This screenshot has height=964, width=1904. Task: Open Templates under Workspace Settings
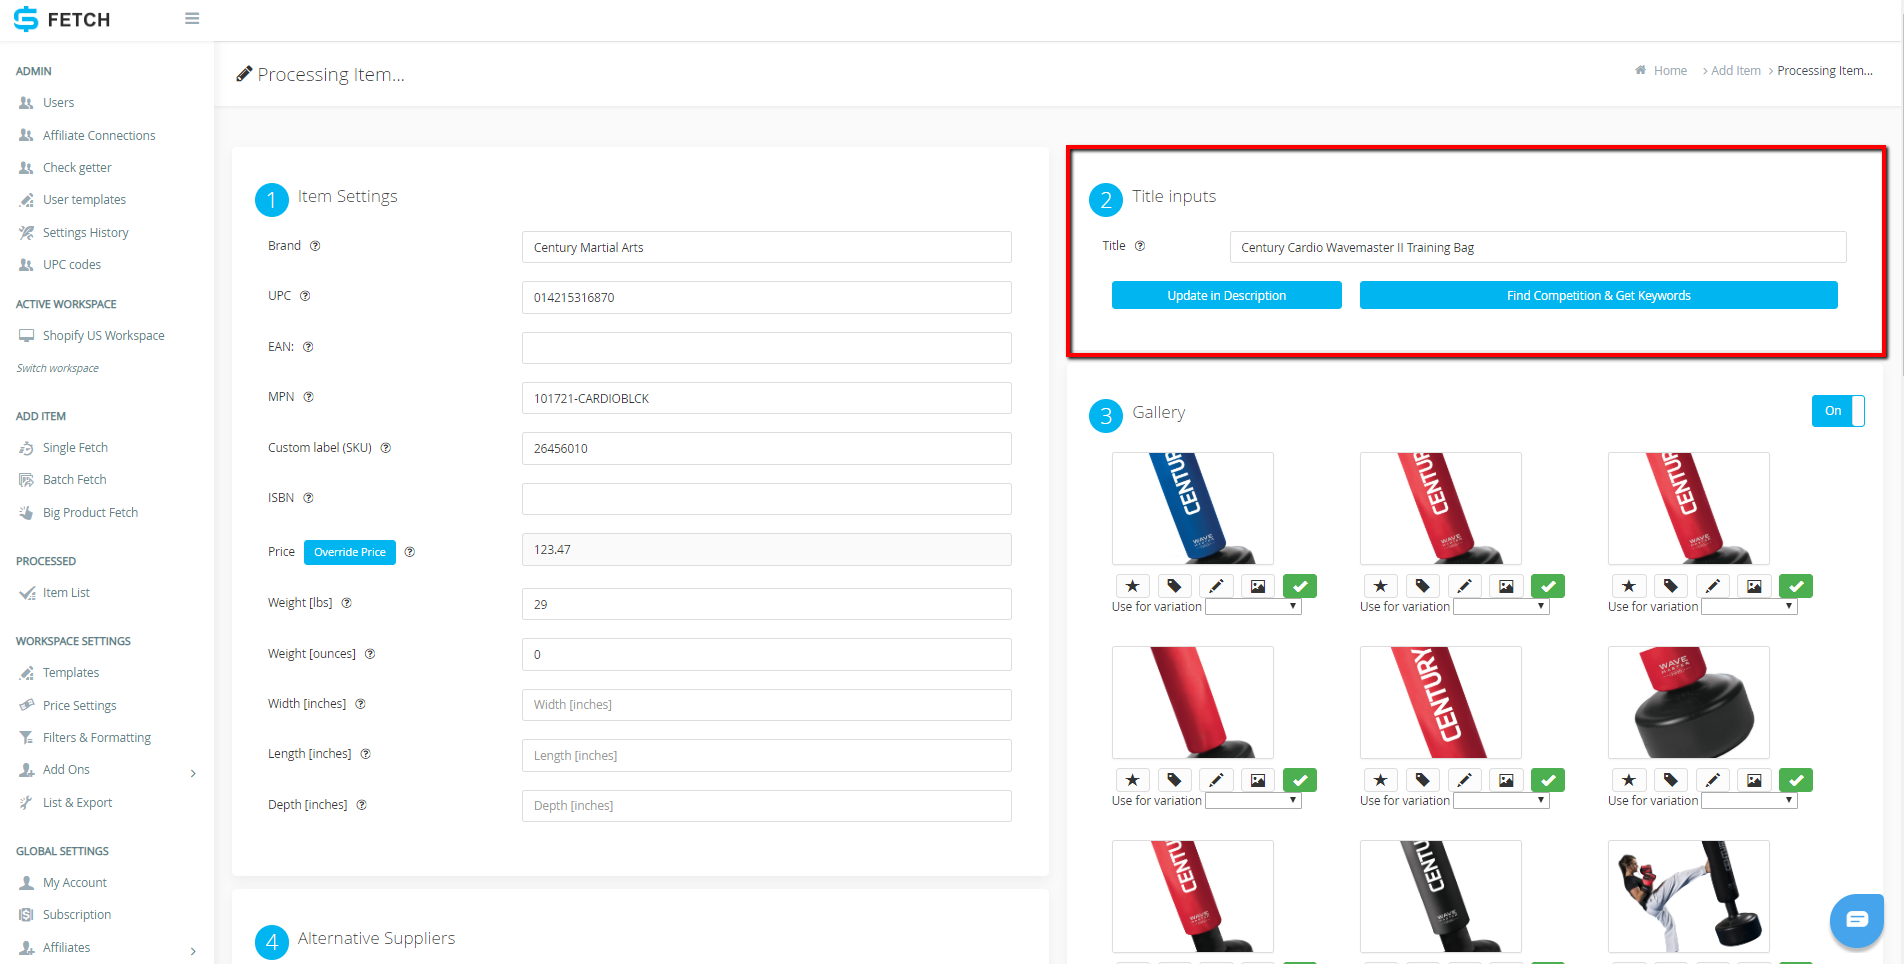coord(71,672)
